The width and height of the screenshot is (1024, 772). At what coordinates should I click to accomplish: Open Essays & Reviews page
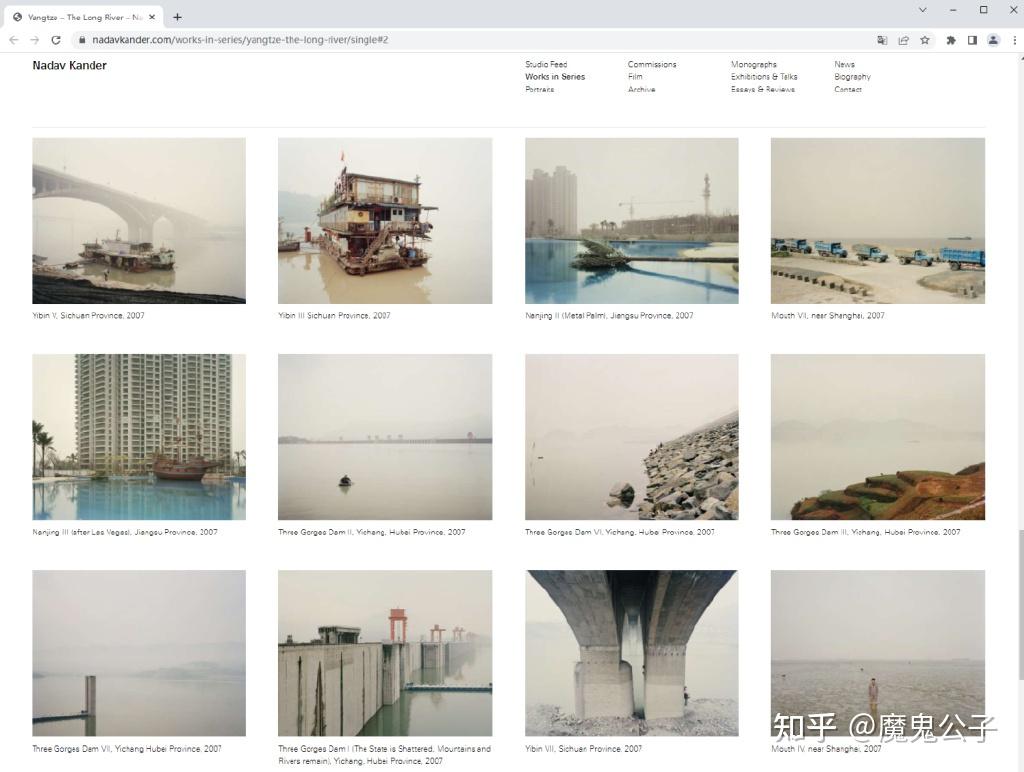(x=763, y=89)
